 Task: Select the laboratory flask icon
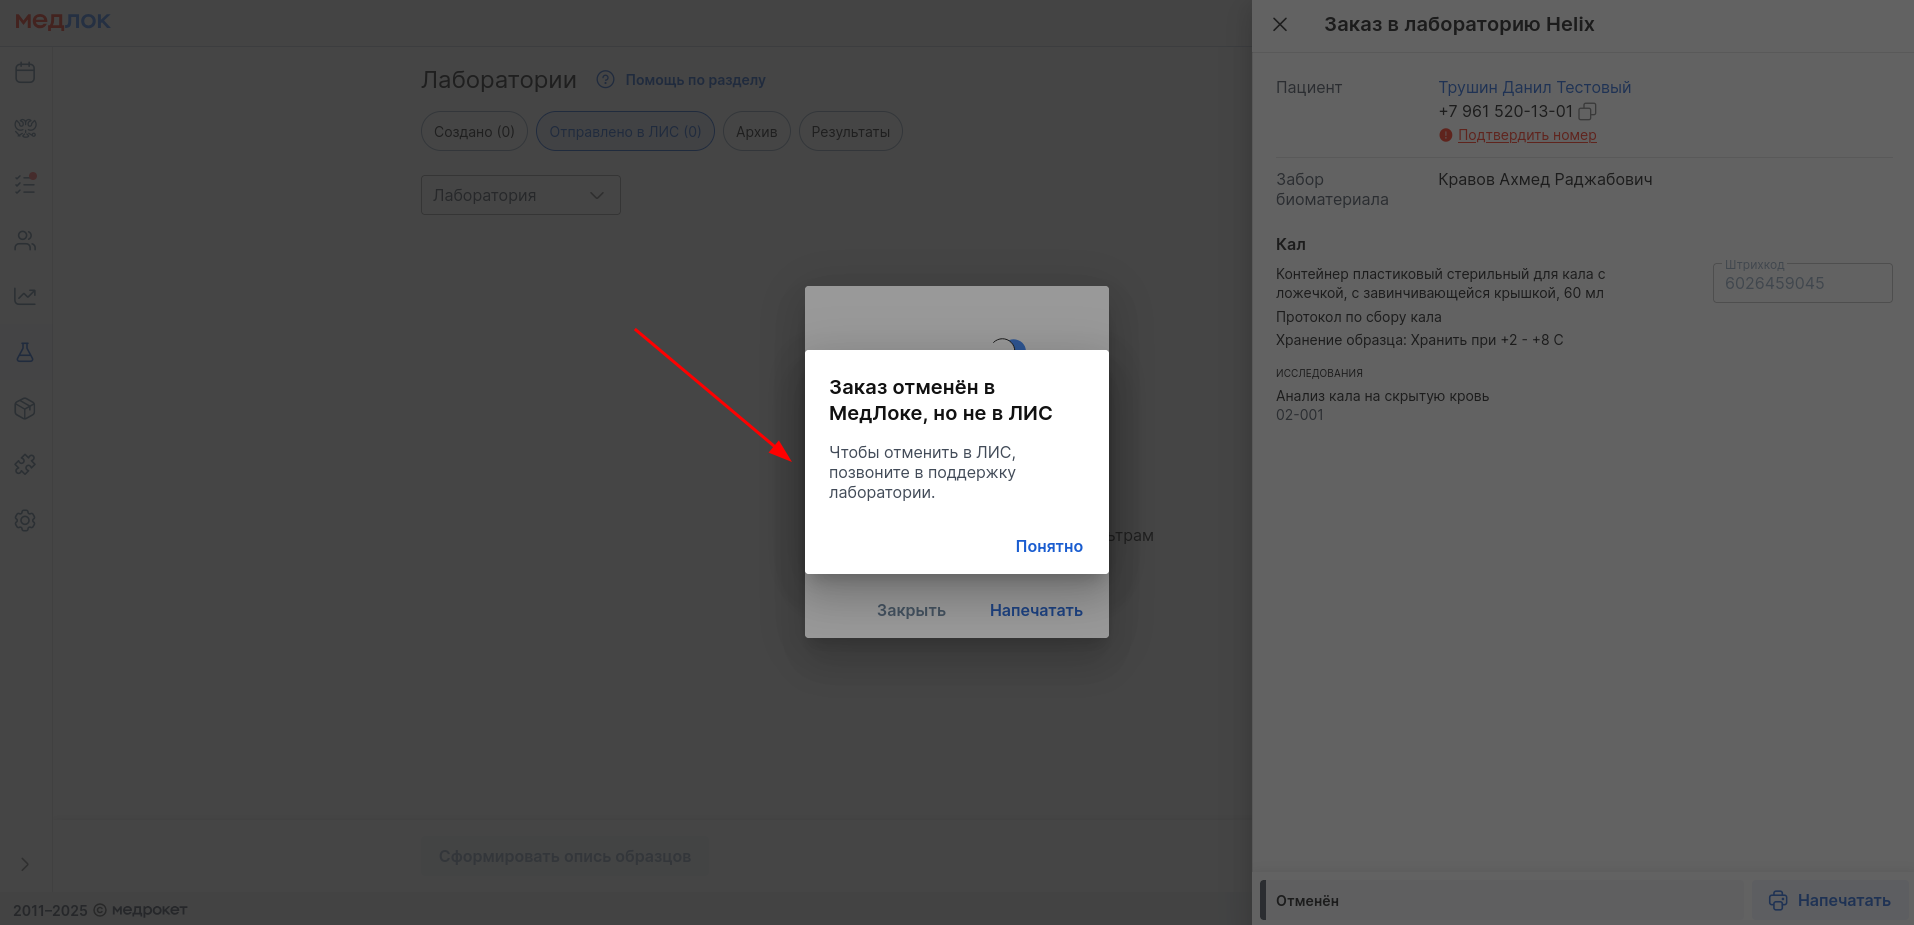(25, 352)
